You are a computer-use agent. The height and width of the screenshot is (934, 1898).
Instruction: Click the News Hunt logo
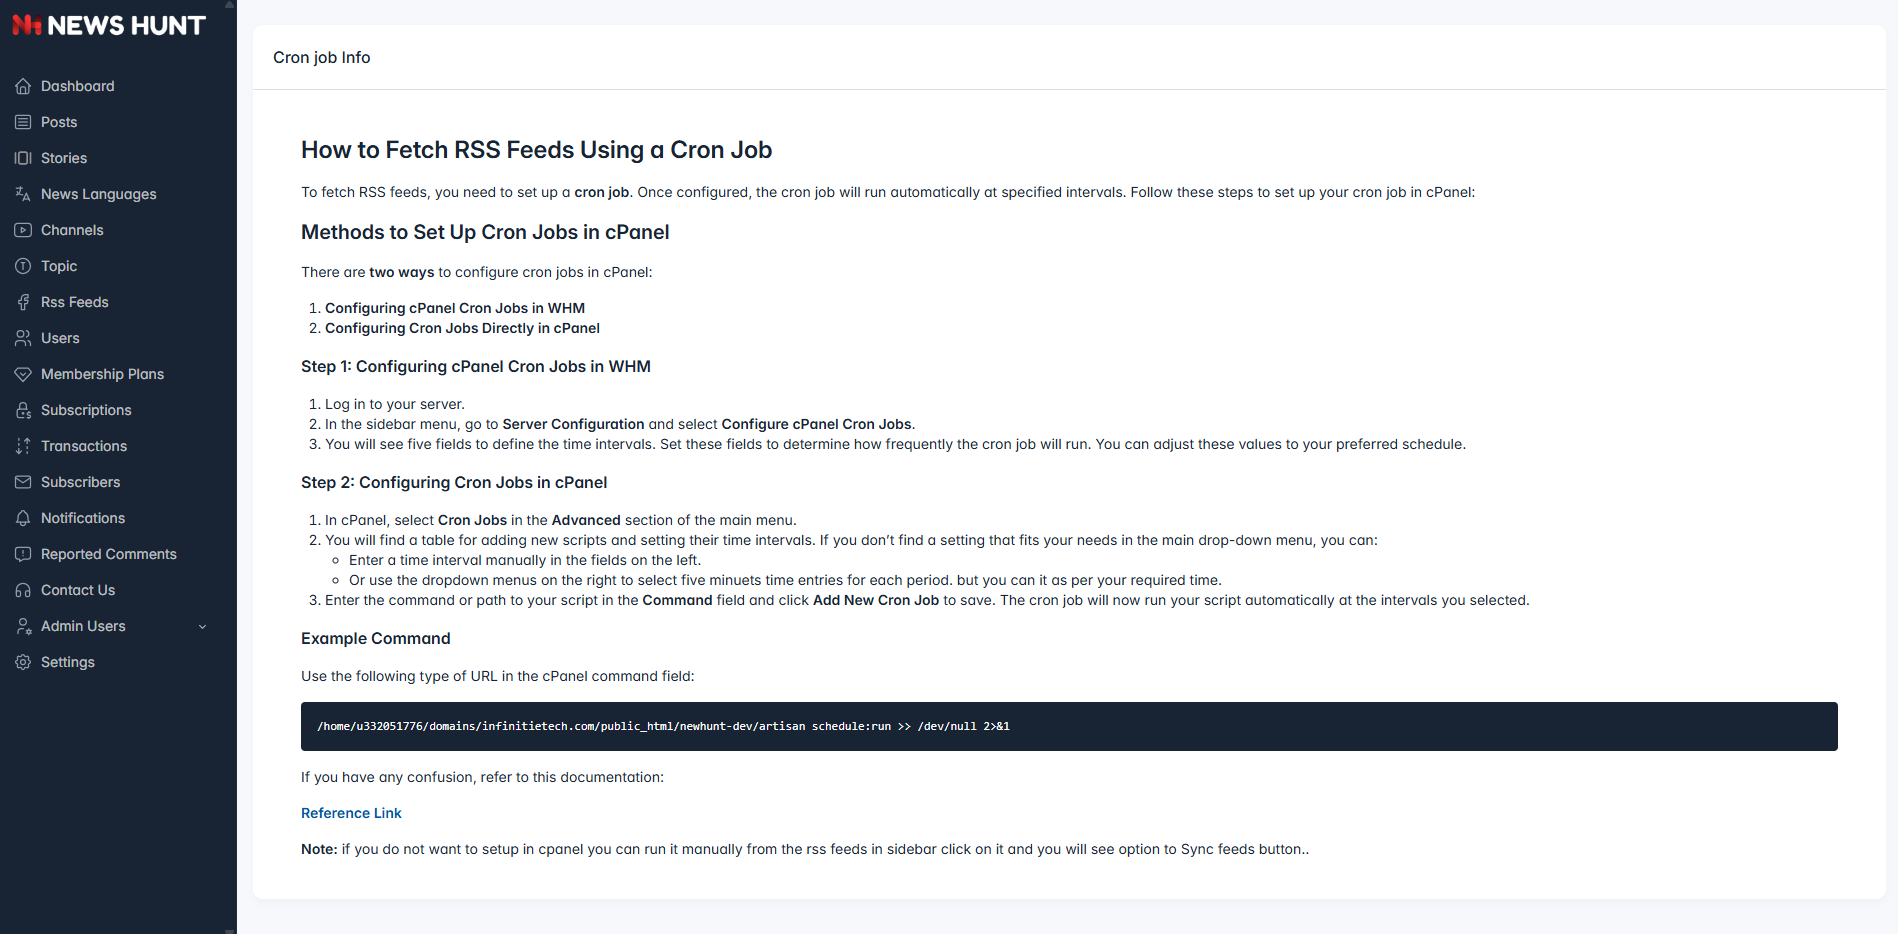[109, 26]
